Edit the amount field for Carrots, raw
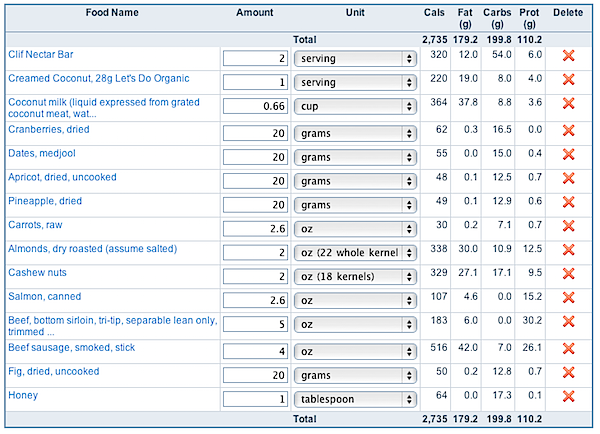 pyautogui.click(x=255, y=229)
